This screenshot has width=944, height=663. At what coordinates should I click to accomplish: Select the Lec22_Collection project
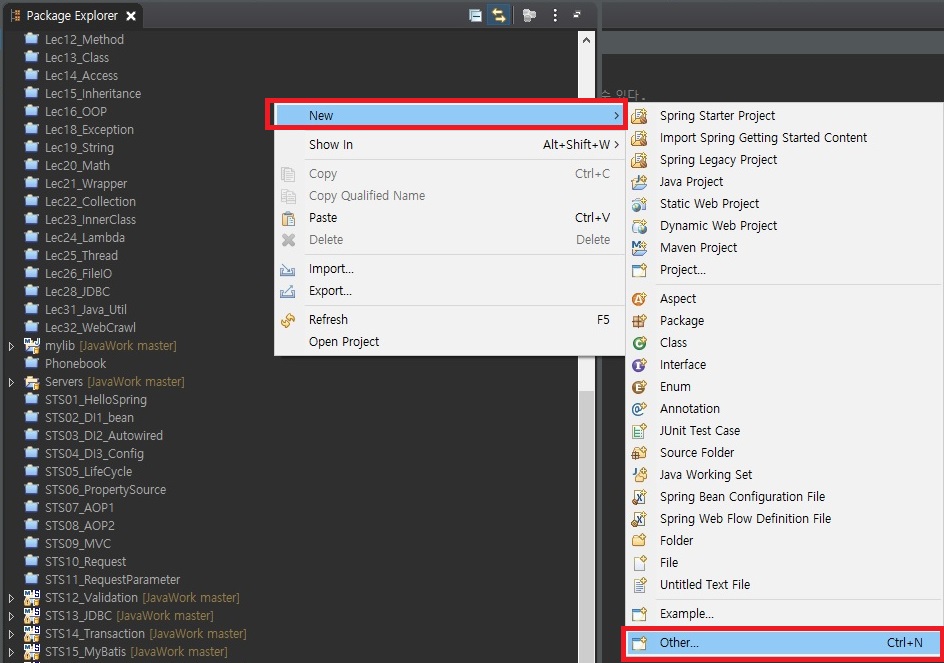coord(90,202)
